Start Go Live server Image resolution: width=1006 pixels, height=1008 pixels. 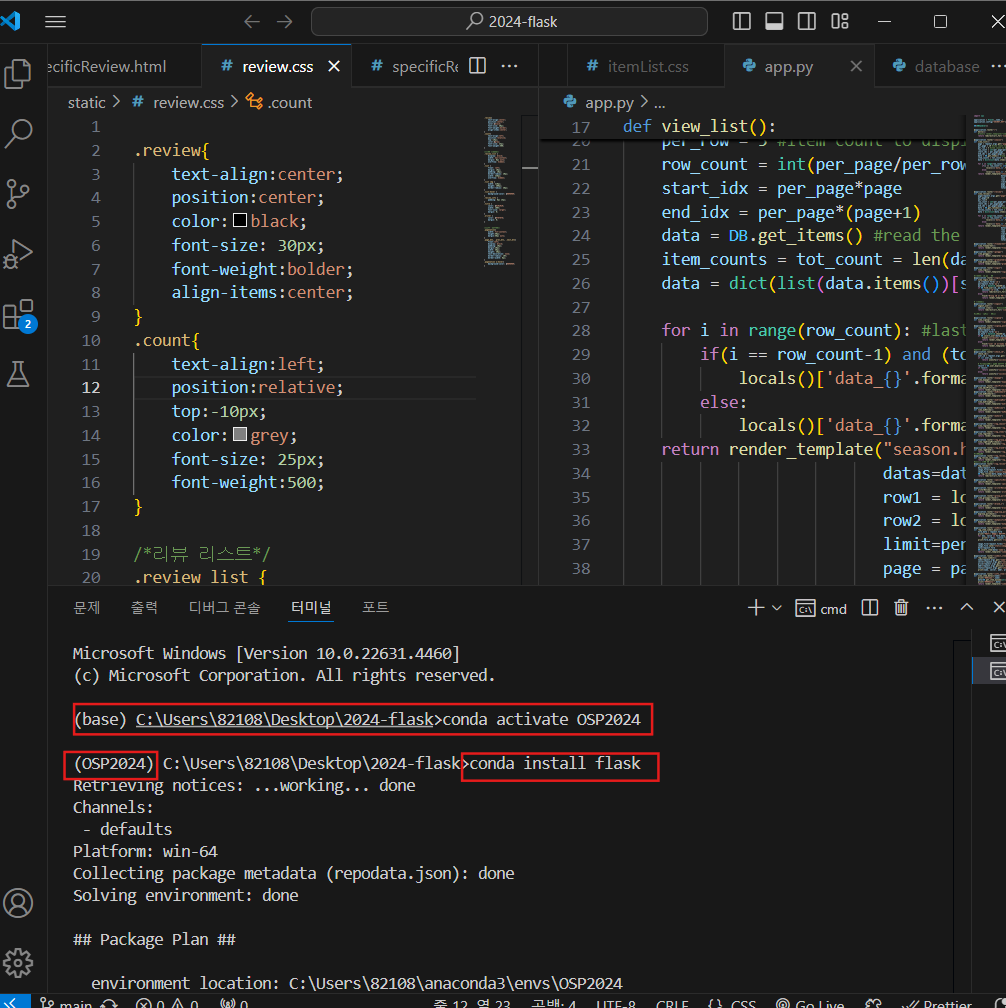coord(810,1003)
